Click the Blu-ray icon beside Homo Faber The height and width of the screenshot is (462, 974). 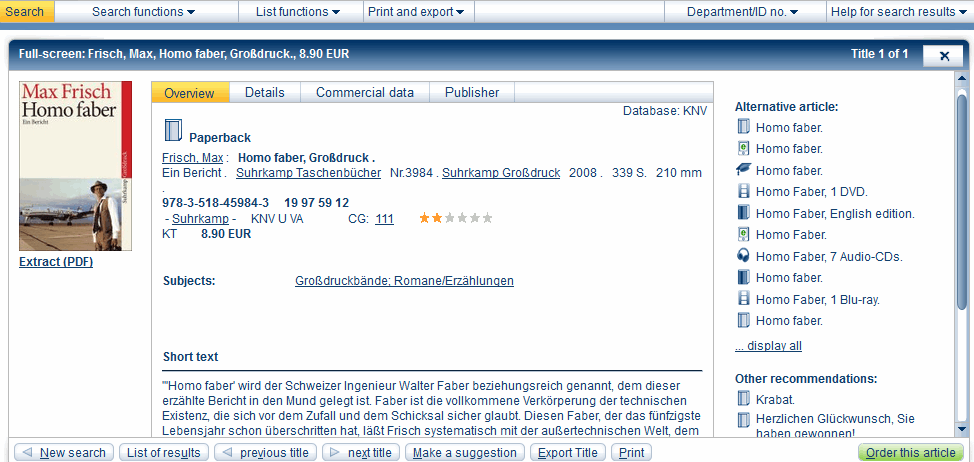pyautogui.click(x=743, y=299)
